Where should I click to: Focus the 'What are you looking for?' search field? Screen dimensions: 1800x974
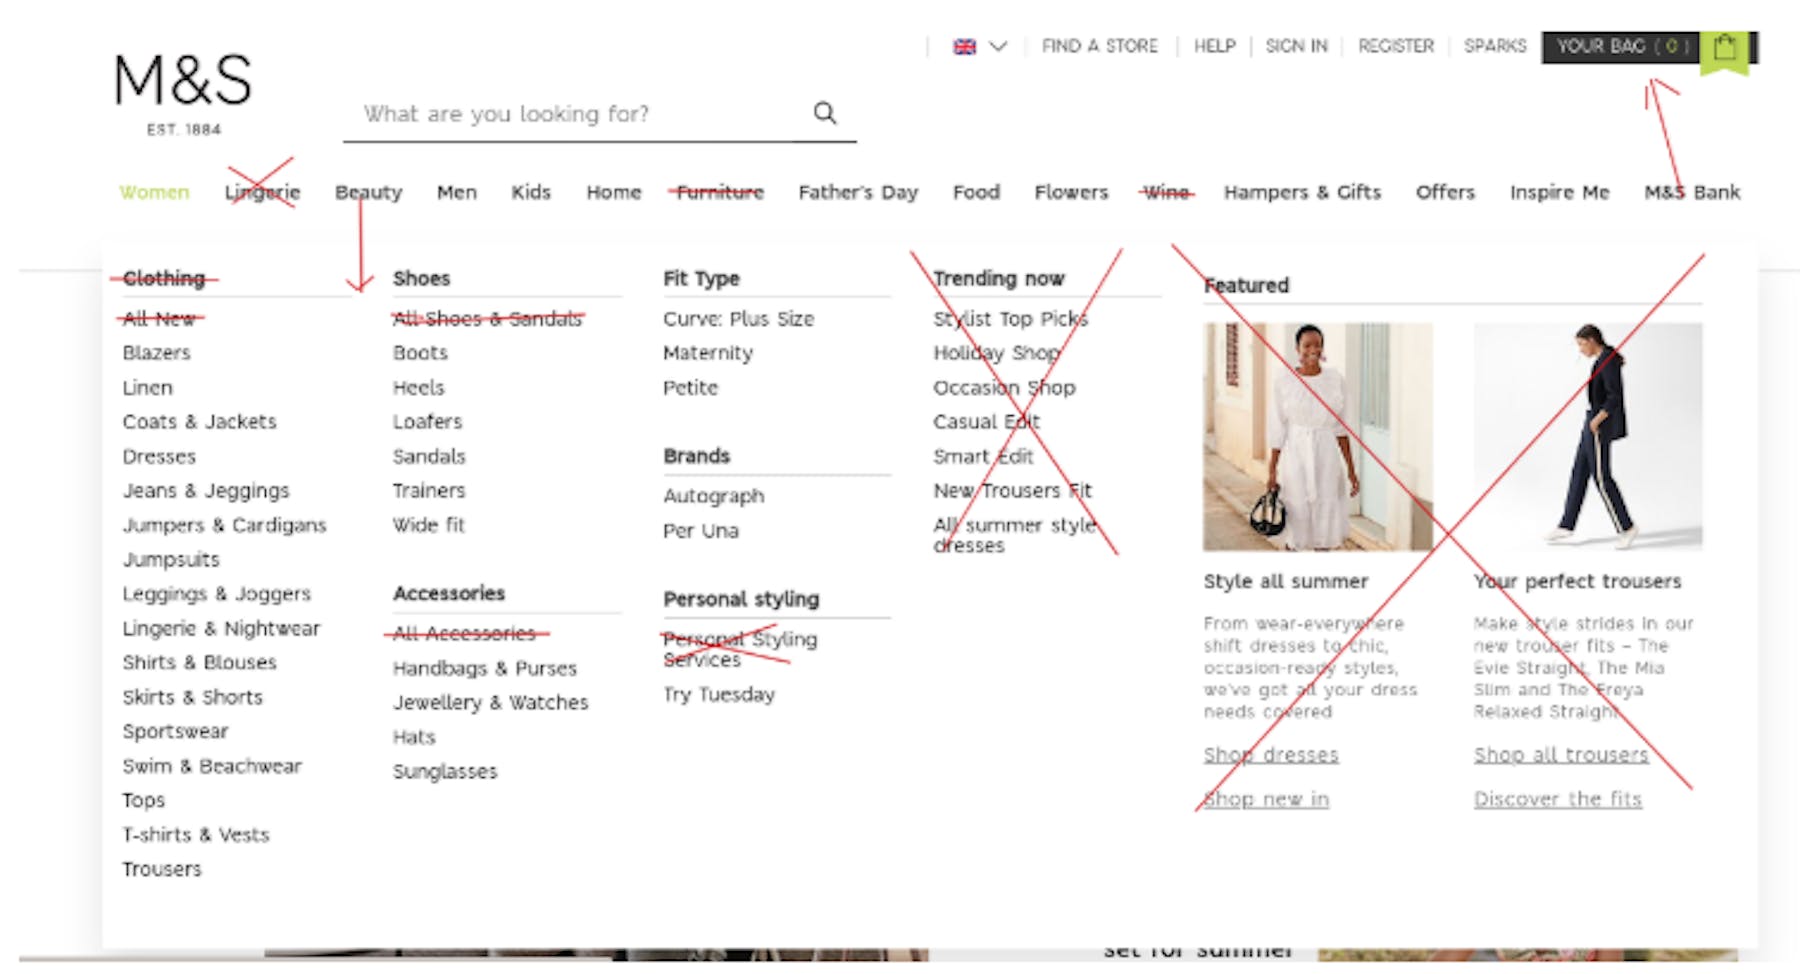599,114
